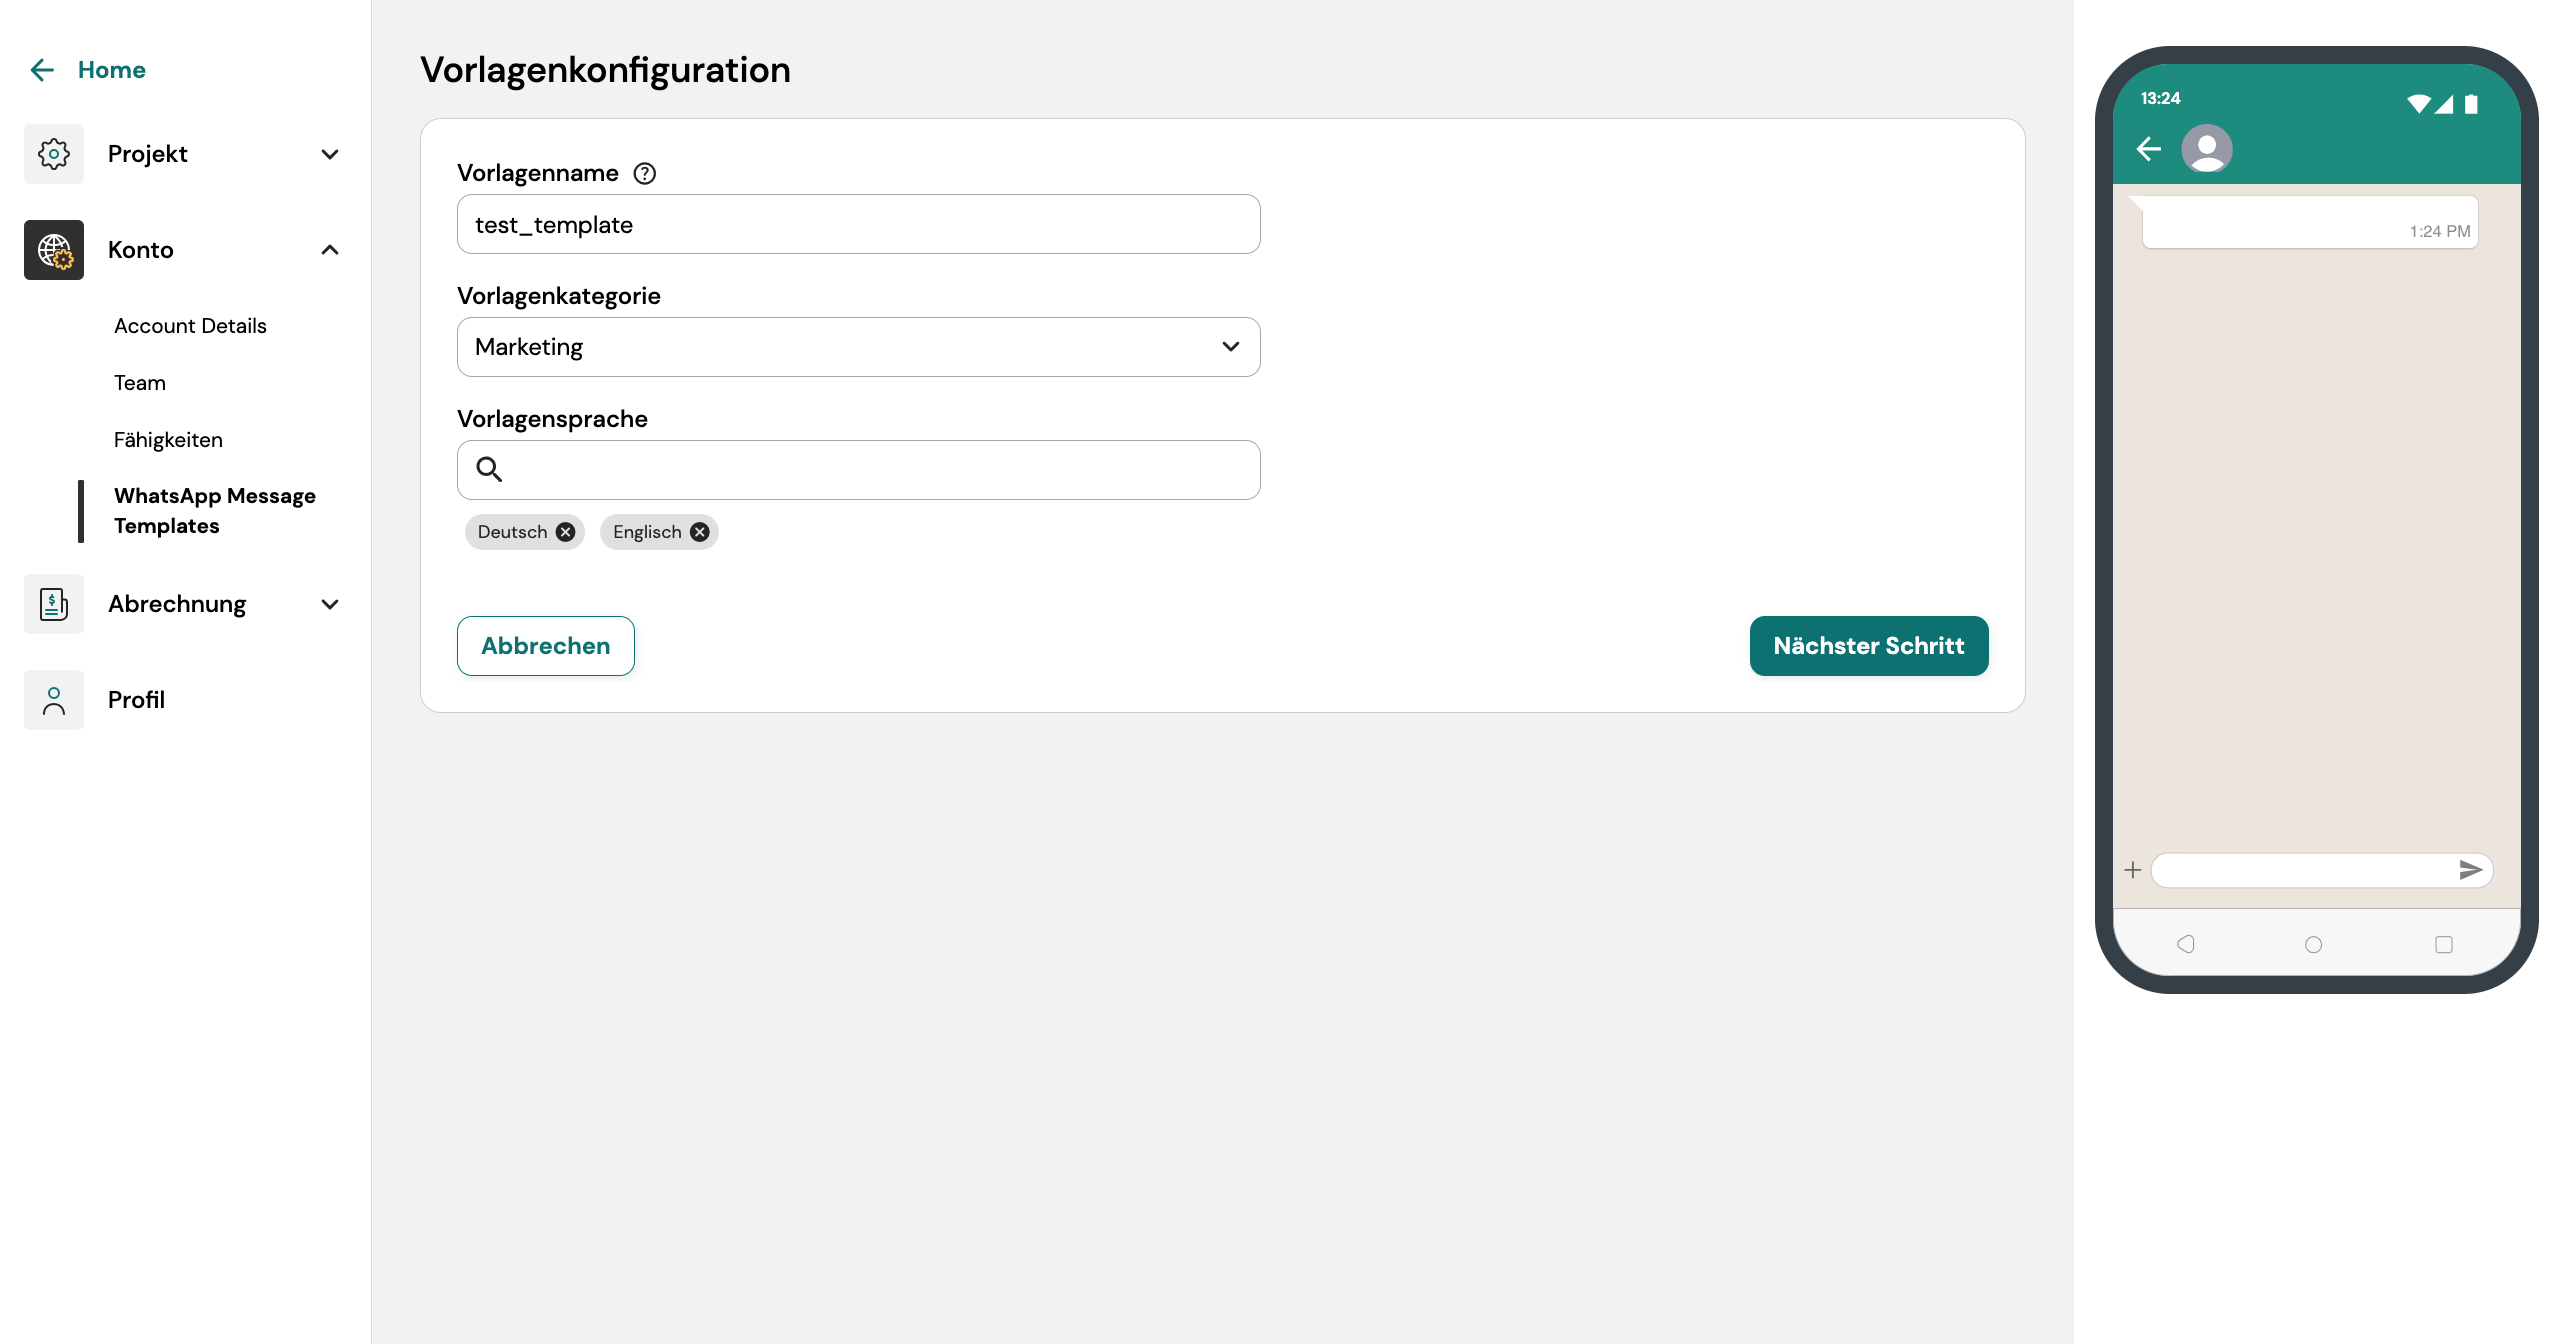The height and width of the screenshot is (1344, 2559).
Task: Remove the Englisch language chip
Action: pos(699,531)
